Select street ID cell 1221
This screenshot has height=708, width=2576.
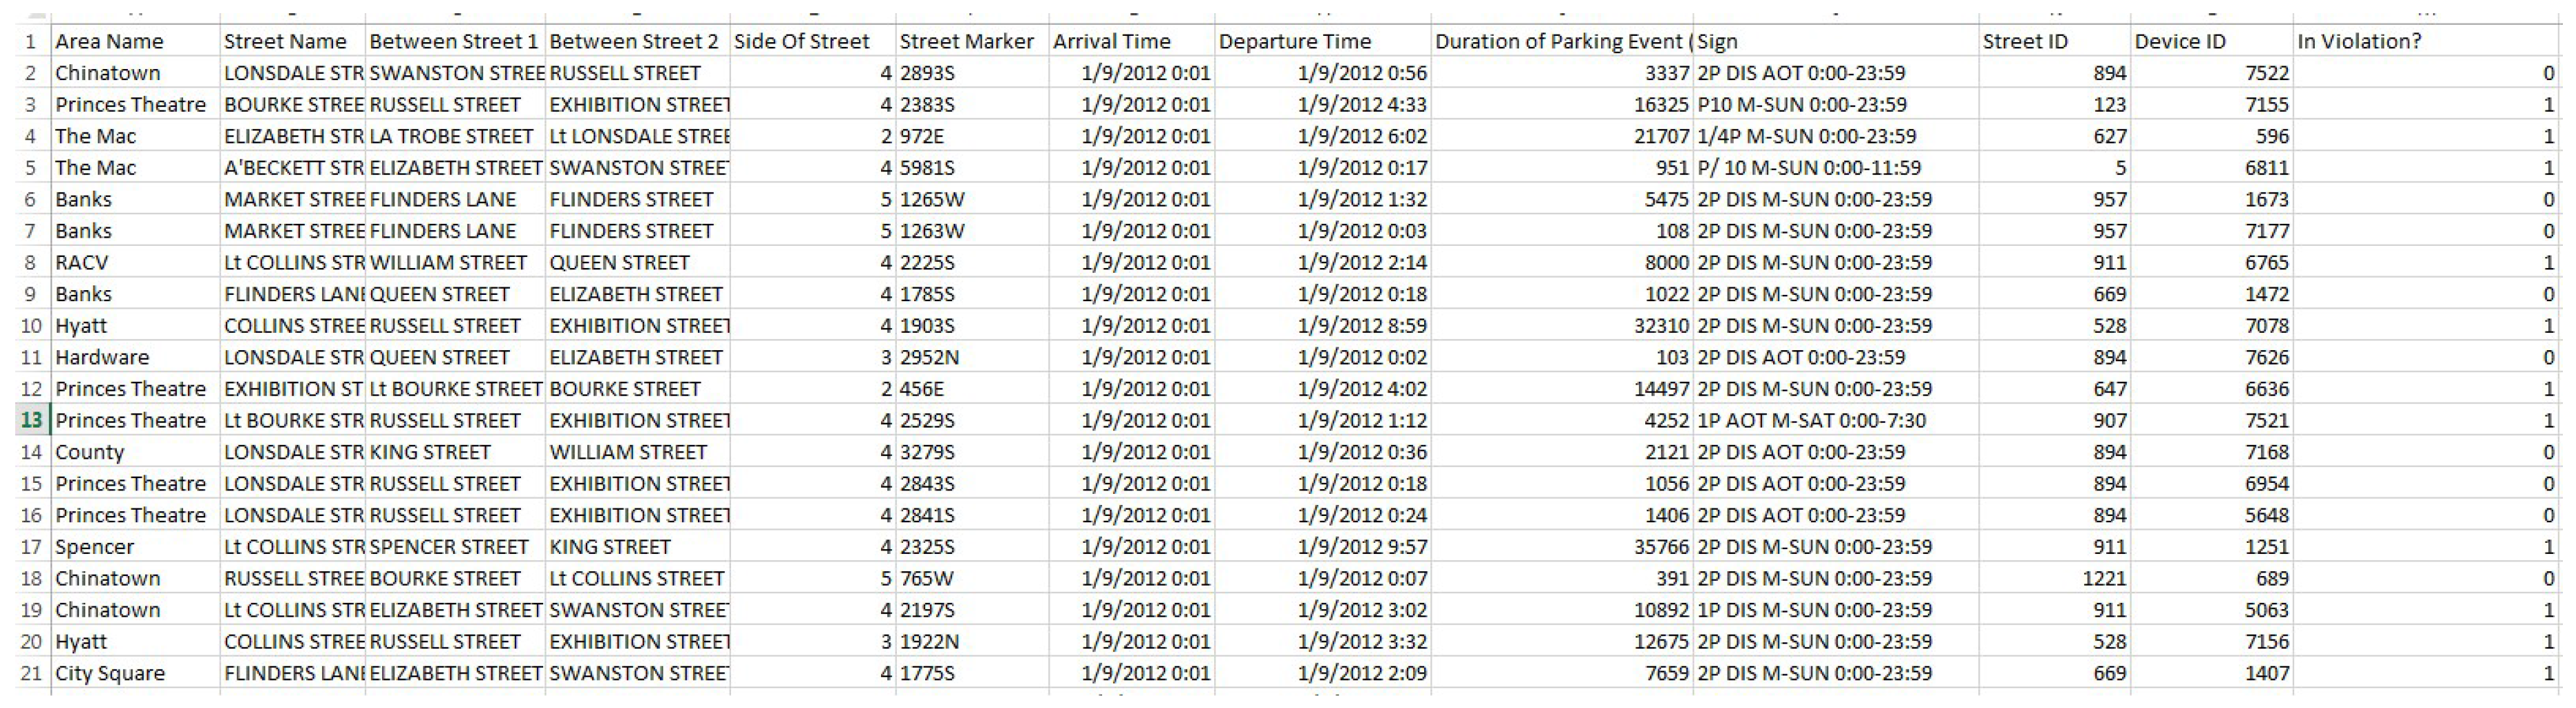coord(2054,579)
